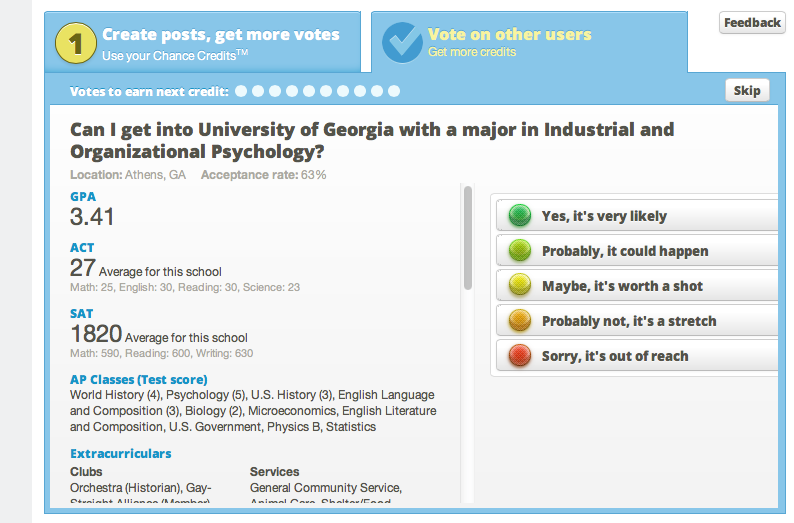Skip this admission question
The width and height of the screenshot is (794, 523).
pos(747,91)
